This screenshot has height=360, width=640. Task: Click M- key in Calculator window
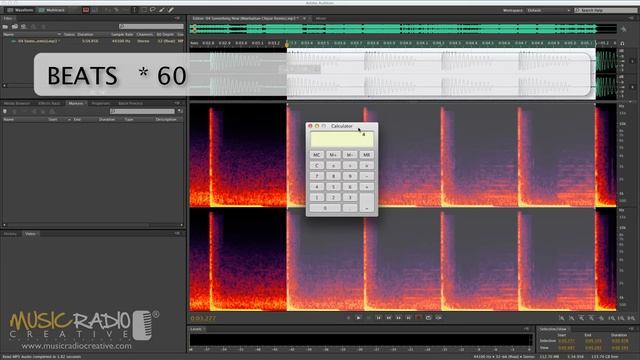(x=350, y=155)
